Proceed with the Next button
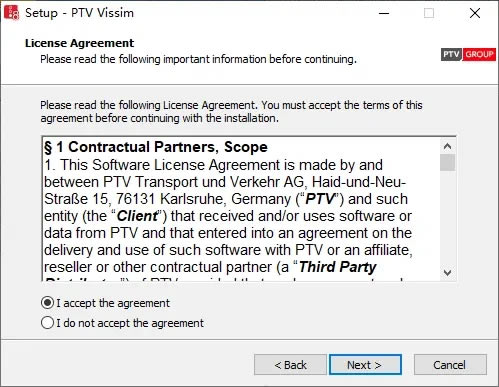 pyautogui.click(x=365, y=365)
